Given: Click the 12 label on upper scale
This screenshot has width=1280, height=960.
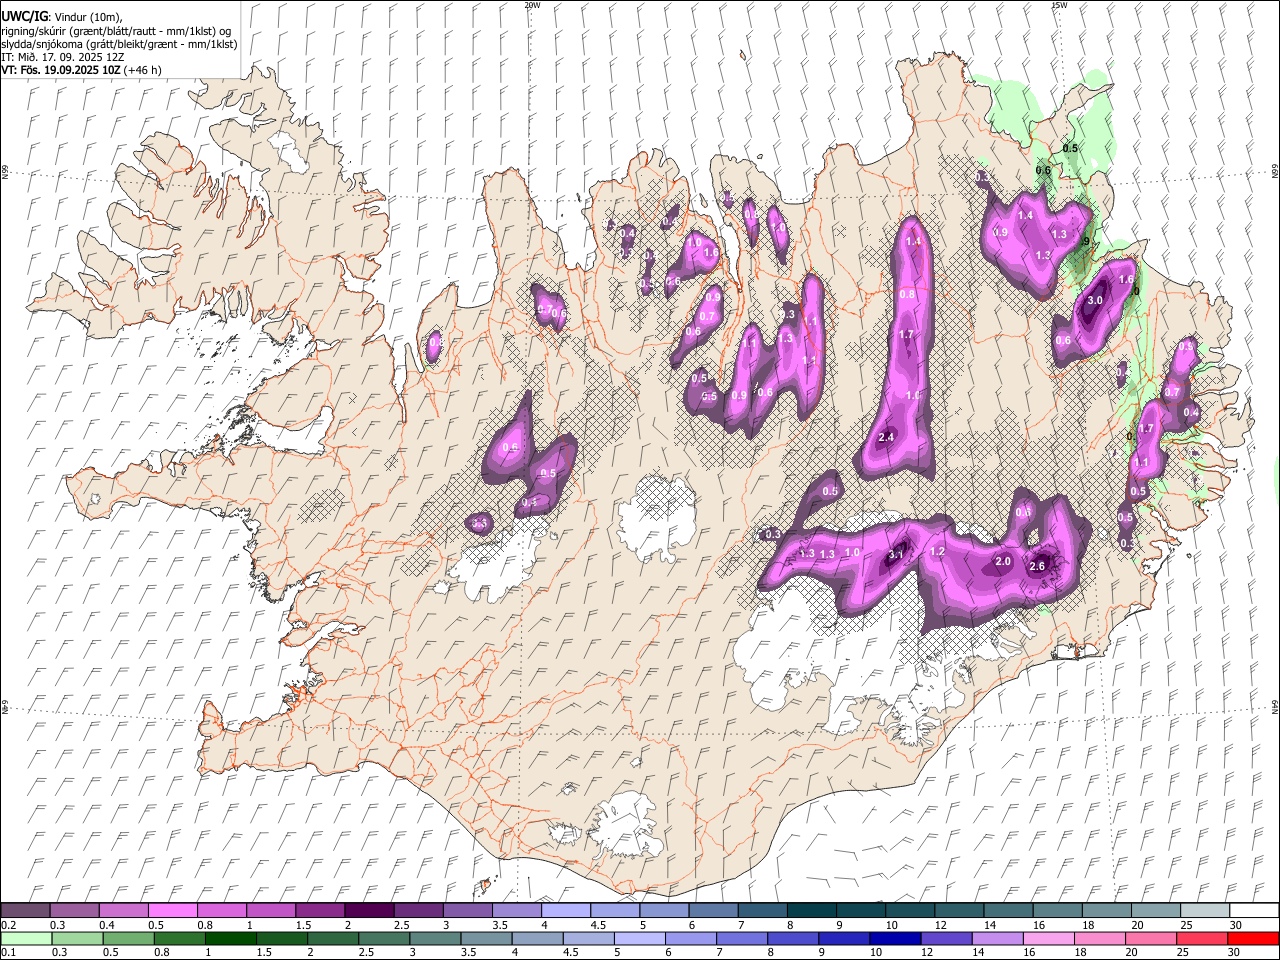Looking at the screenshot, I should (x=941, y=925).
